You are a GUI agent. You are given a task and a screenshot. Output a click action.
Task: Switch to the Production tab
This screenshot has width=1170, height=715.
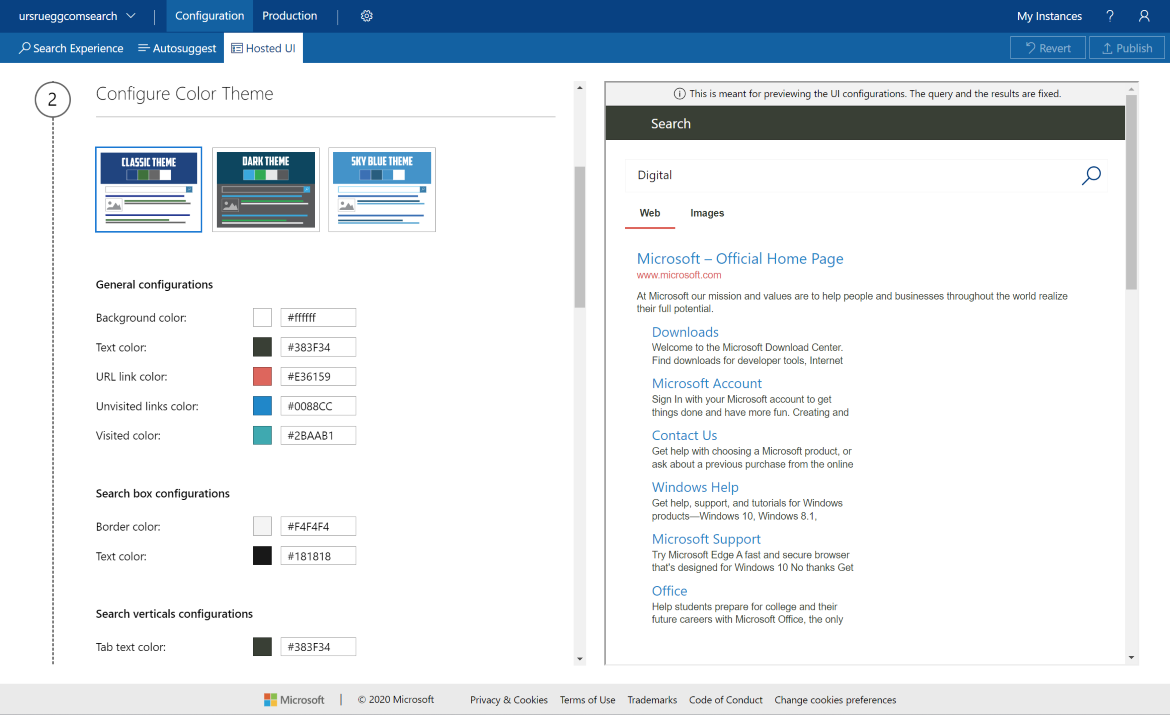290,16
